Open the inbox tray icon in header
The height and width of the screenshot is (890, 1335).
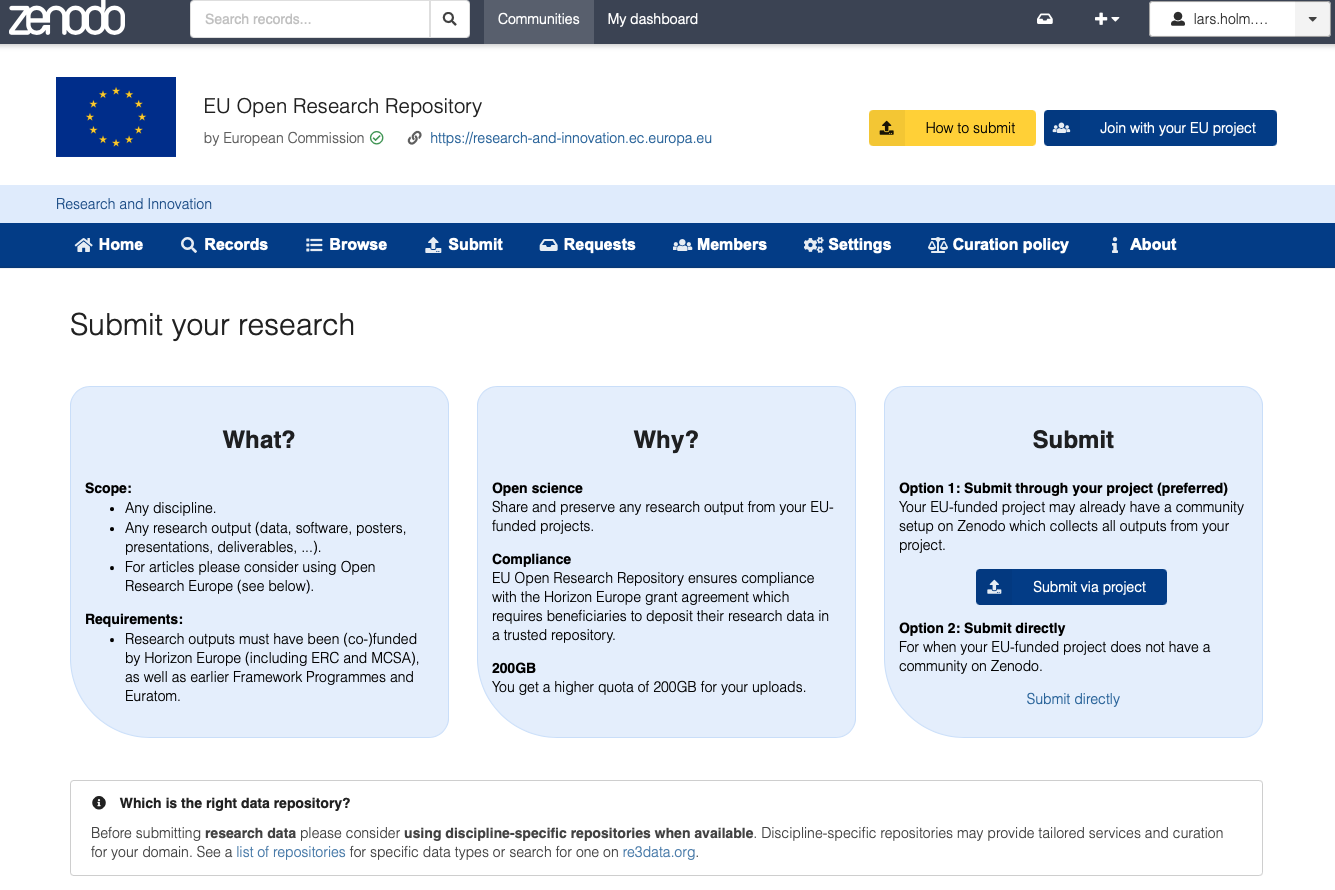tap(1045, 19)
